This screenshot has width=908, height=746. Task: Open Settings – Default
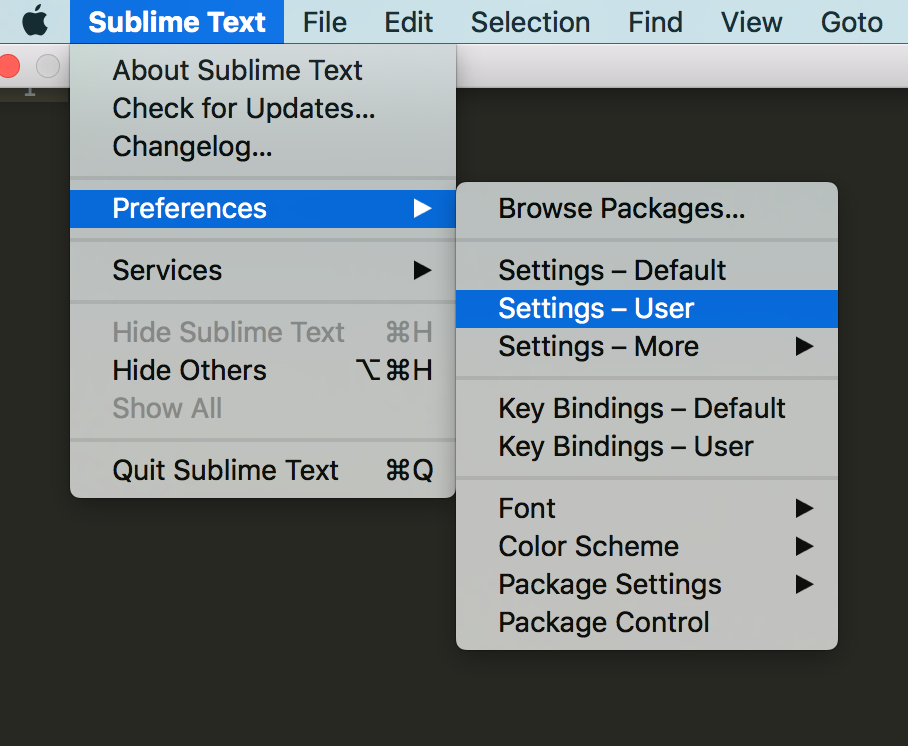[x=647, y=270]
